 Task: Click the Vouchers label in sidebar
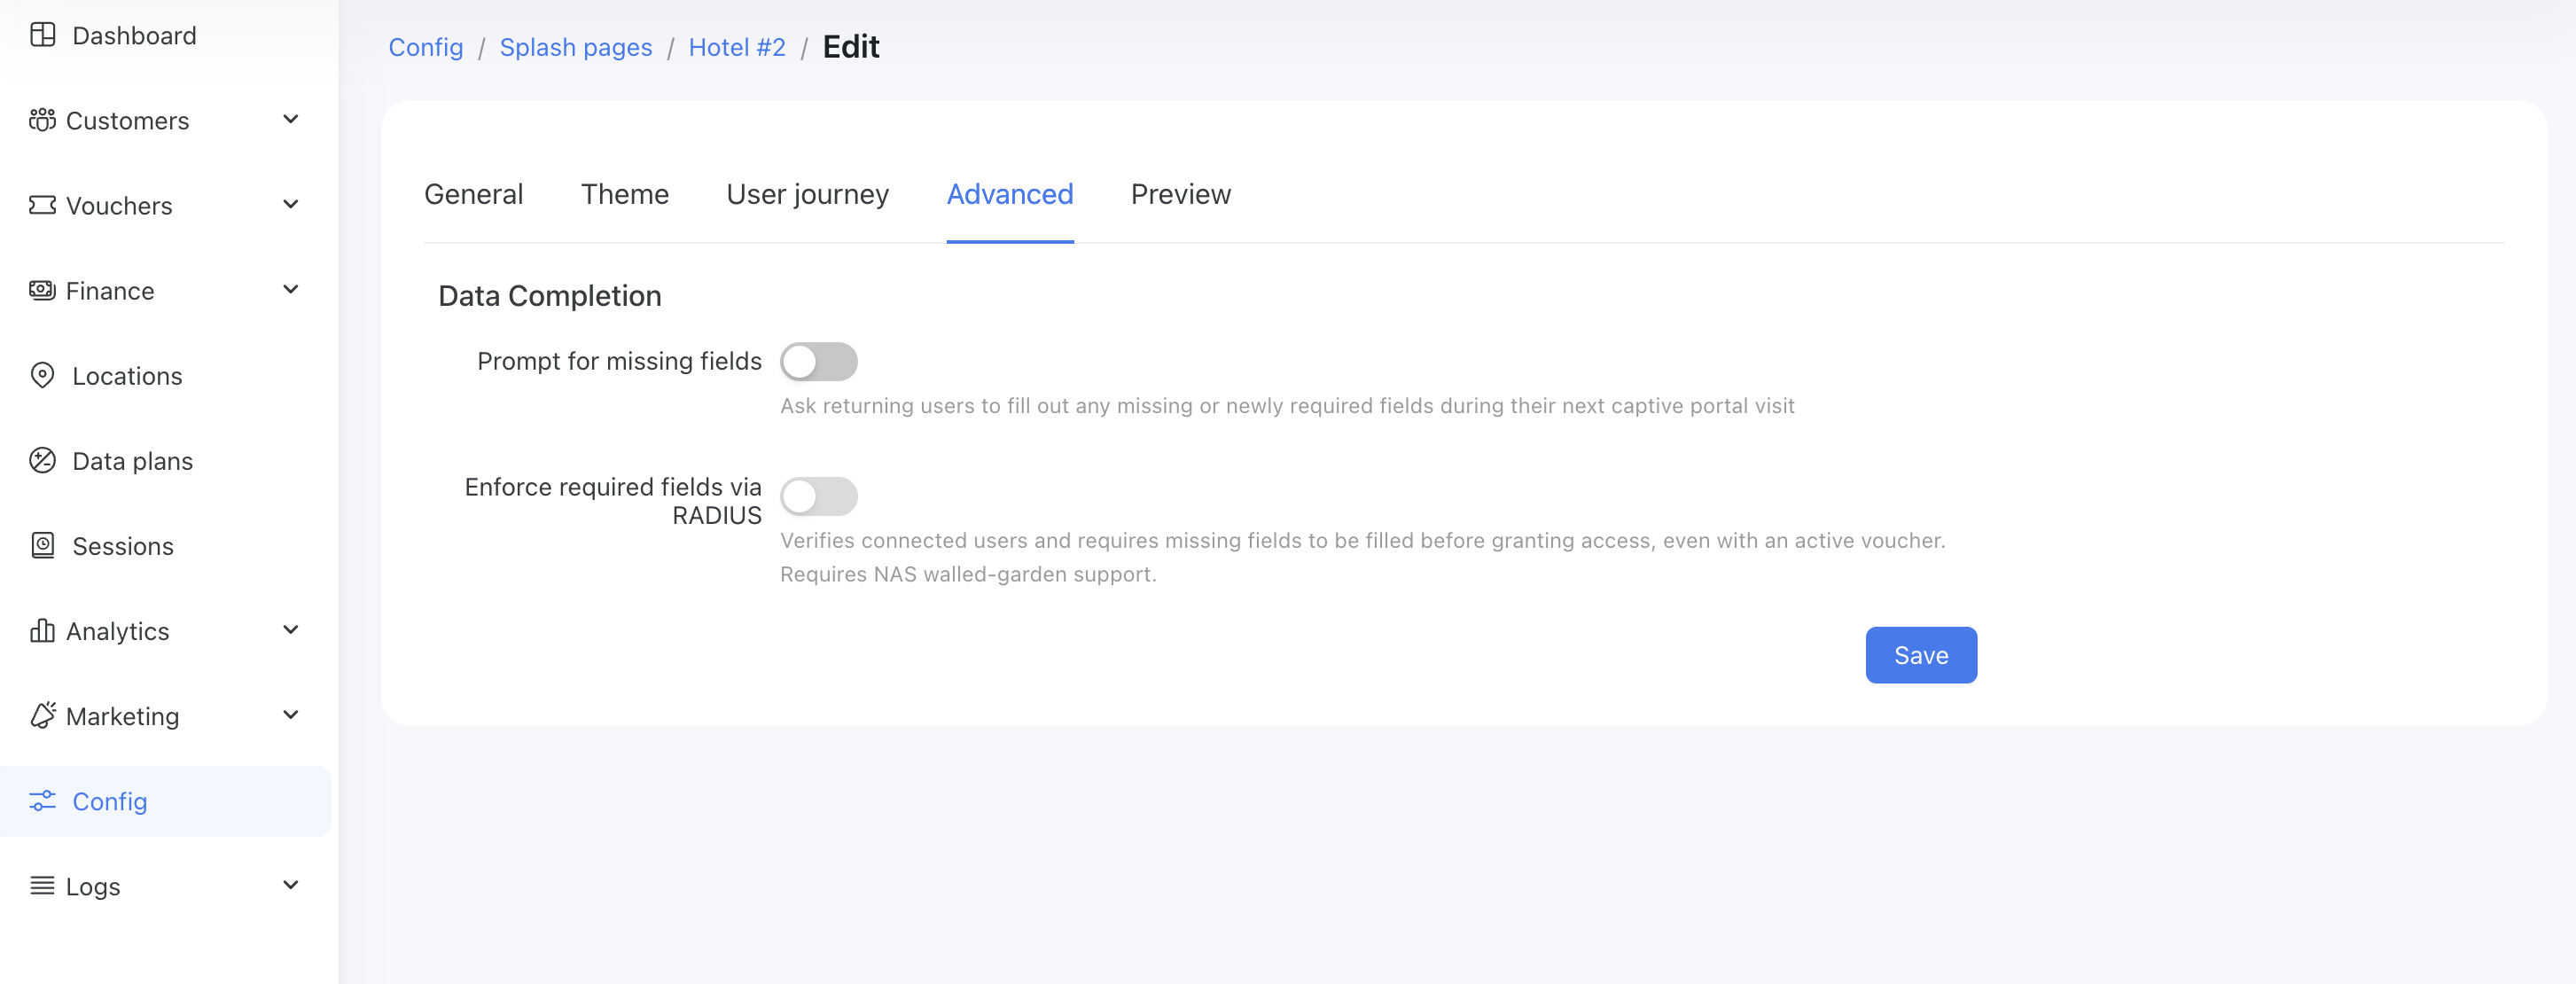coord(119,205)
